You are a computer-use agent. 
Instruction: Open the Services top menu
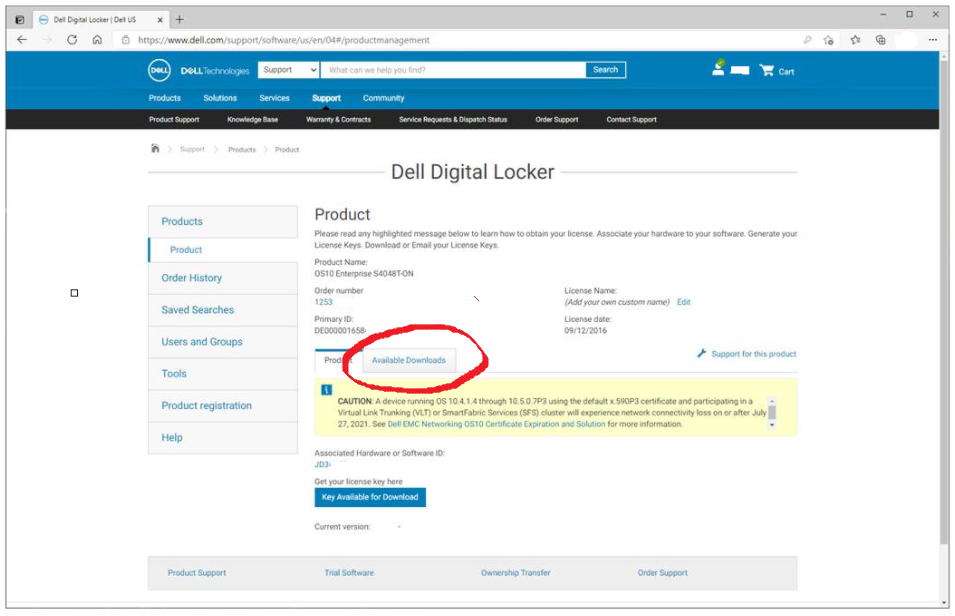pos(274,97)
